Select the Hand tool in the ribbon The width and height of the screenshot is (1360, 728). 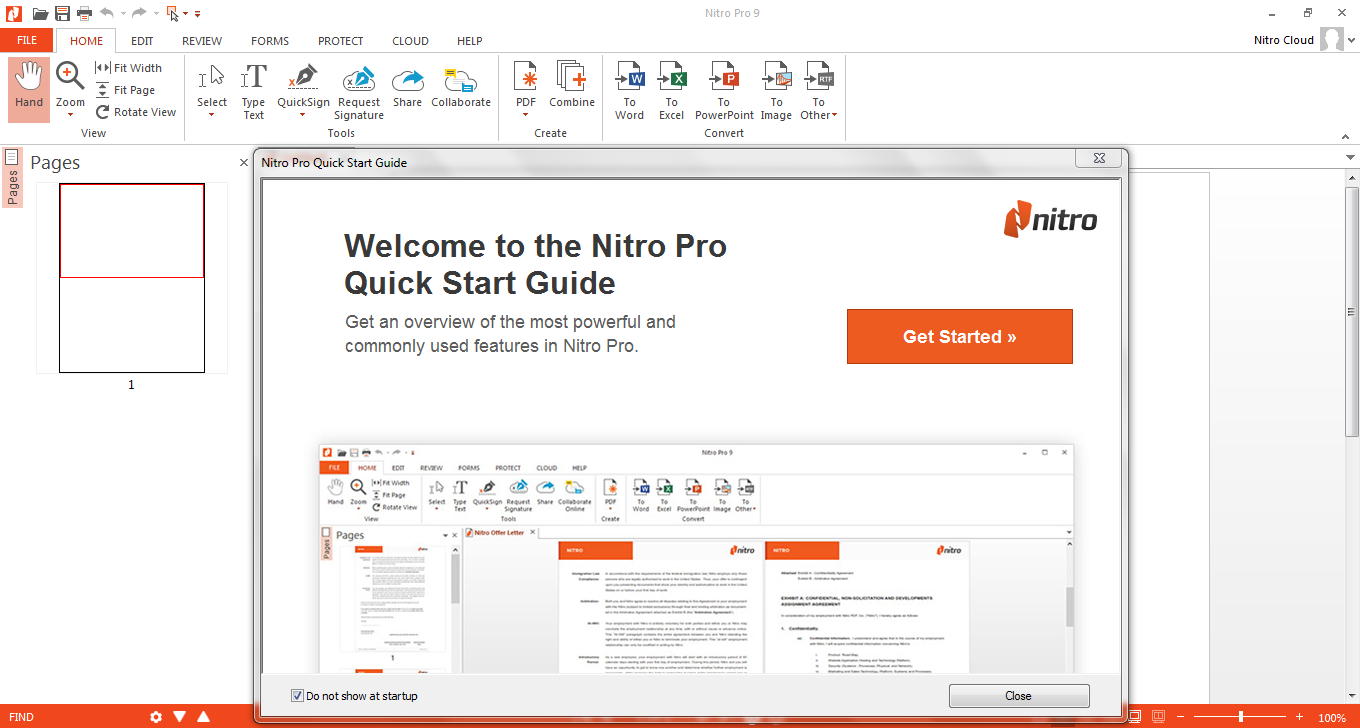[x=29, y=89]
